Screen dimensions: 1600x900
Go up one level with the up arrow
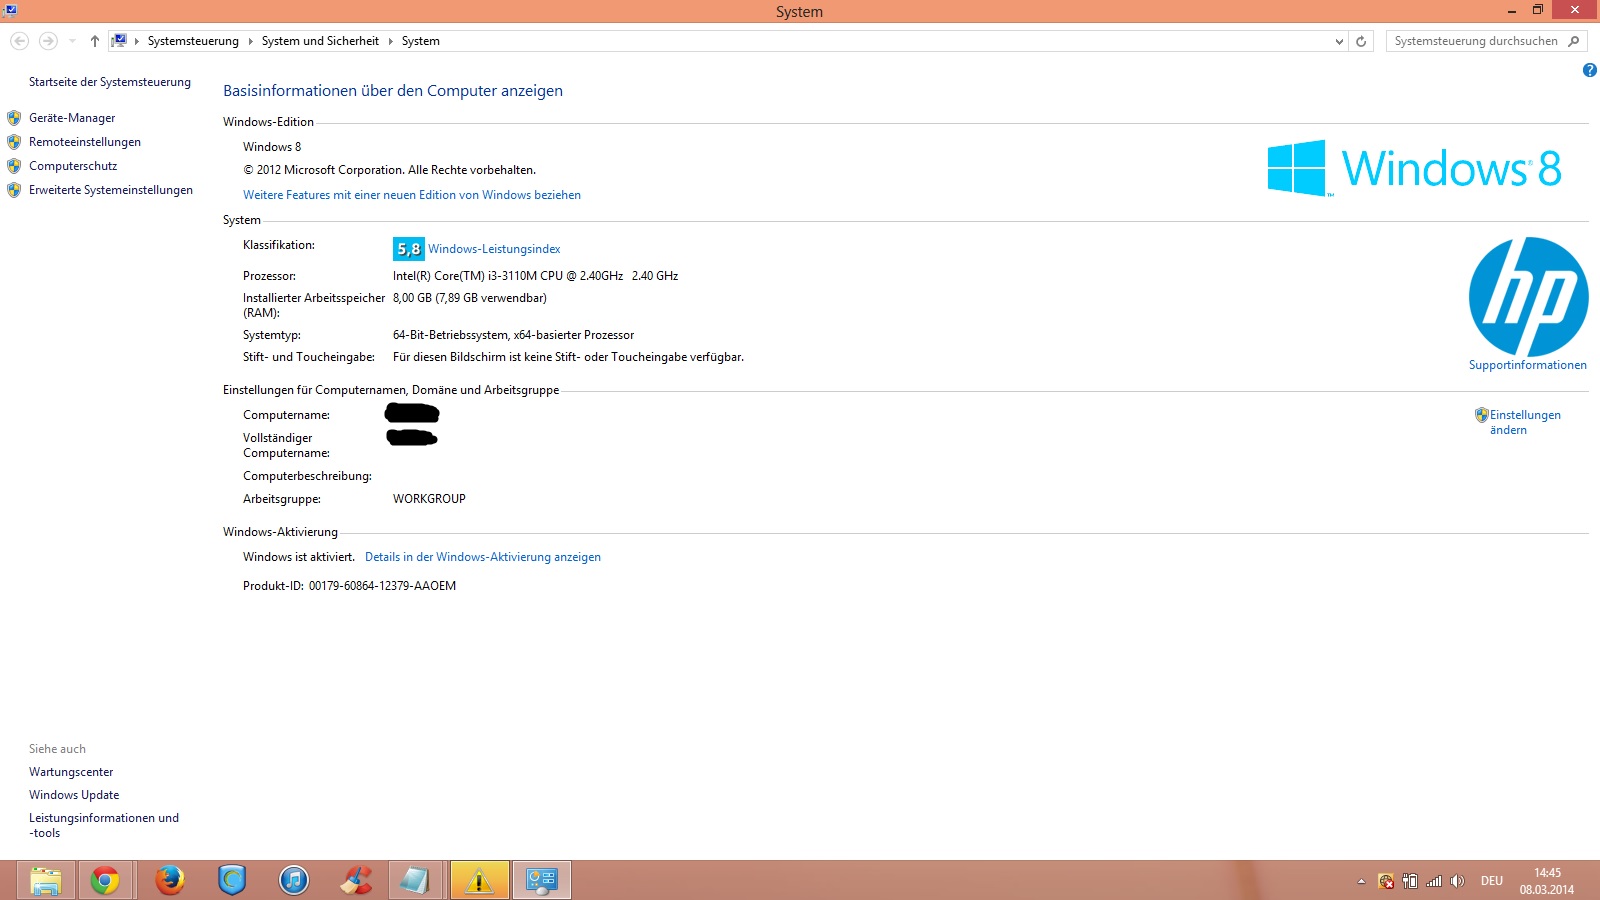click(x=94, y=41)
